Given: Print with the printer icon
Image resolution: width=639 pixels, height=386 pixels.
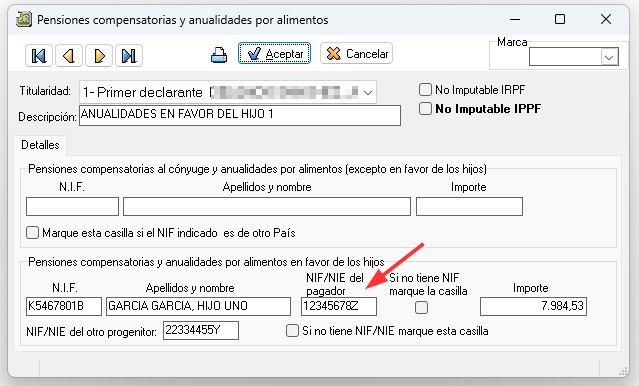Looking at the screenshot, I should [219, 55].
